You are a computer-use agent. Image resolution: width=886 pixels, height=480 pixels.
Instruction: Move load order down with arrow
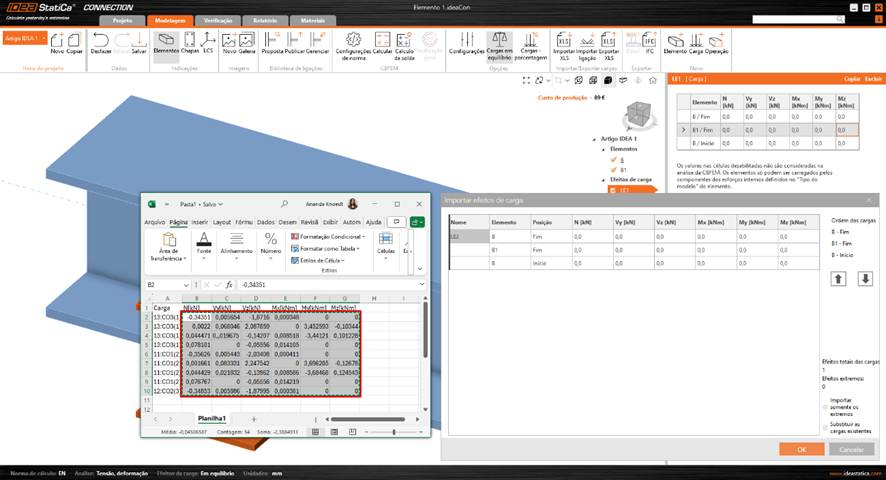865,278
